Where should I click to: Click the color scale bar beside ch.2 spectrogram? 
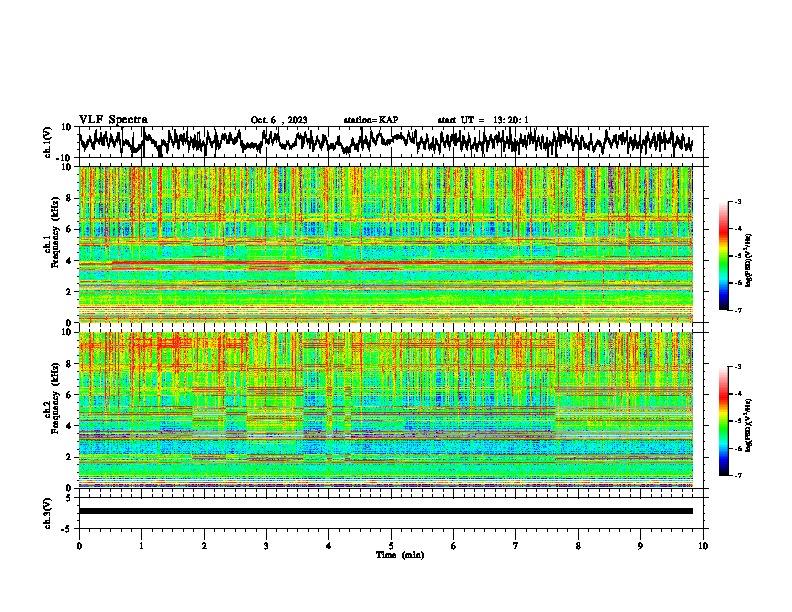point(723,421)
